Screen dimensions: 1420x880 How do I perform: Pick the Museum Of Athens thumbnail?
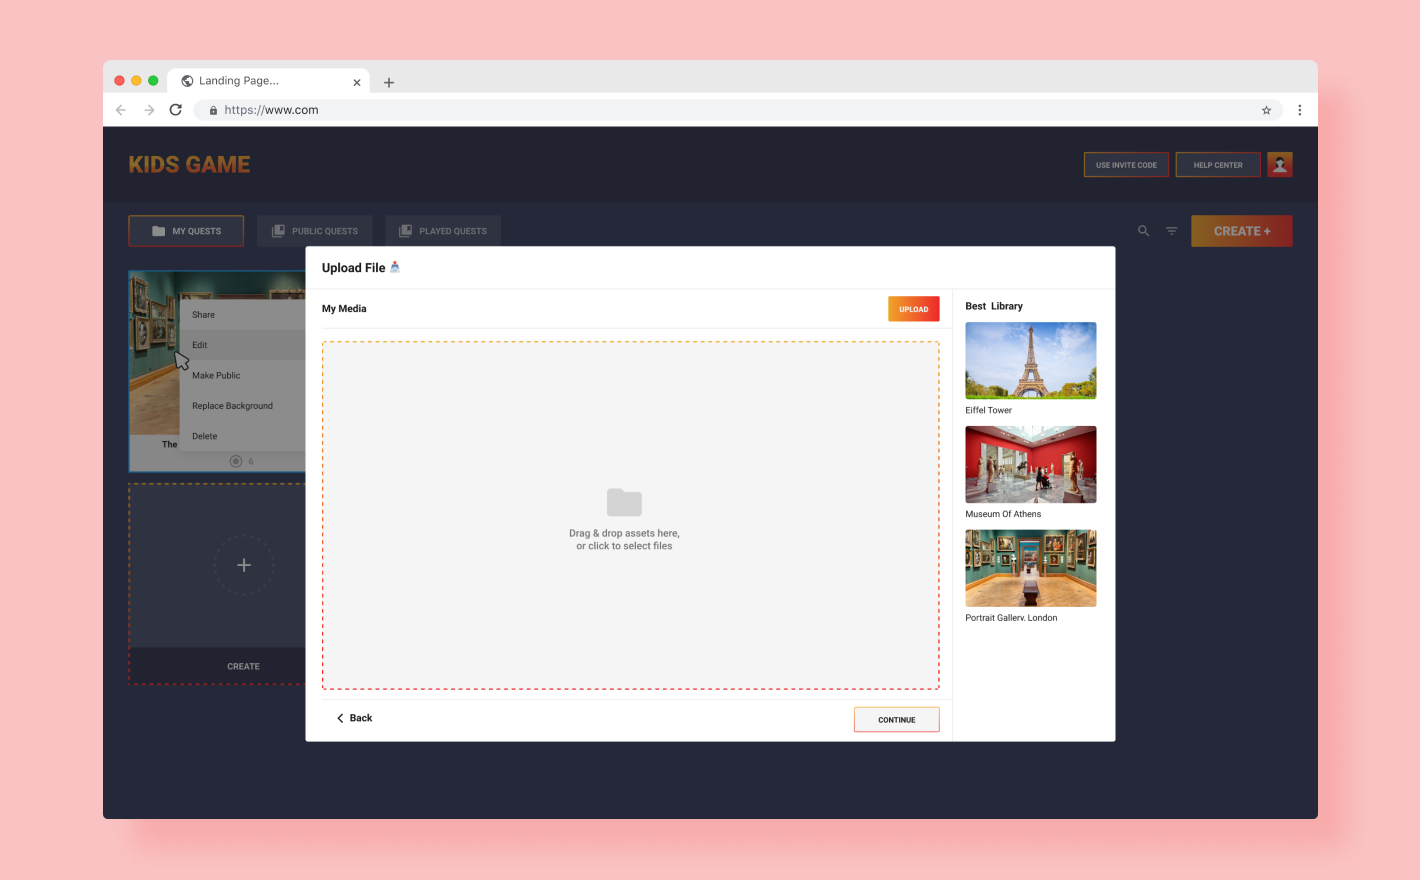[x=1030, y=465]
